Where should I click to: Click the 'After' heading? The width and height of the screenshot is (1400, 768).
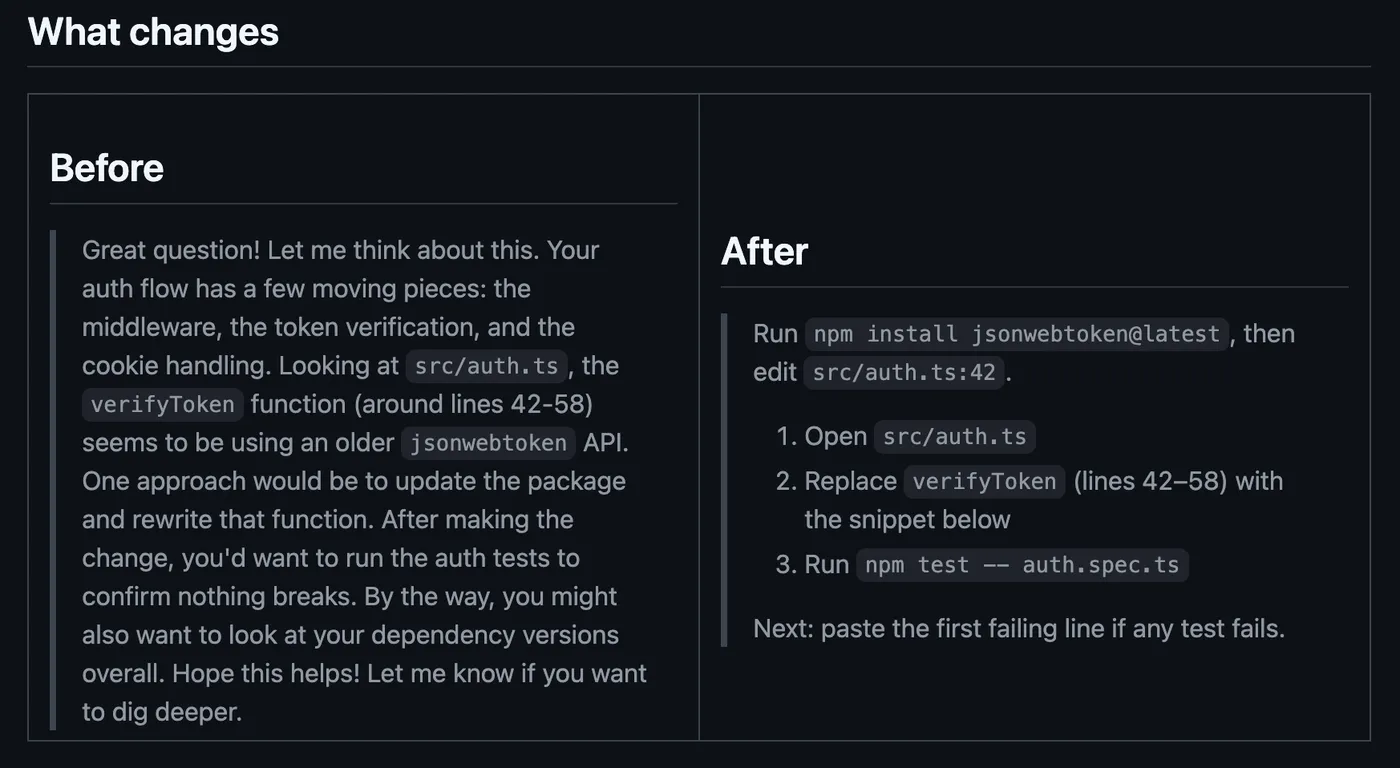point(764,251)
